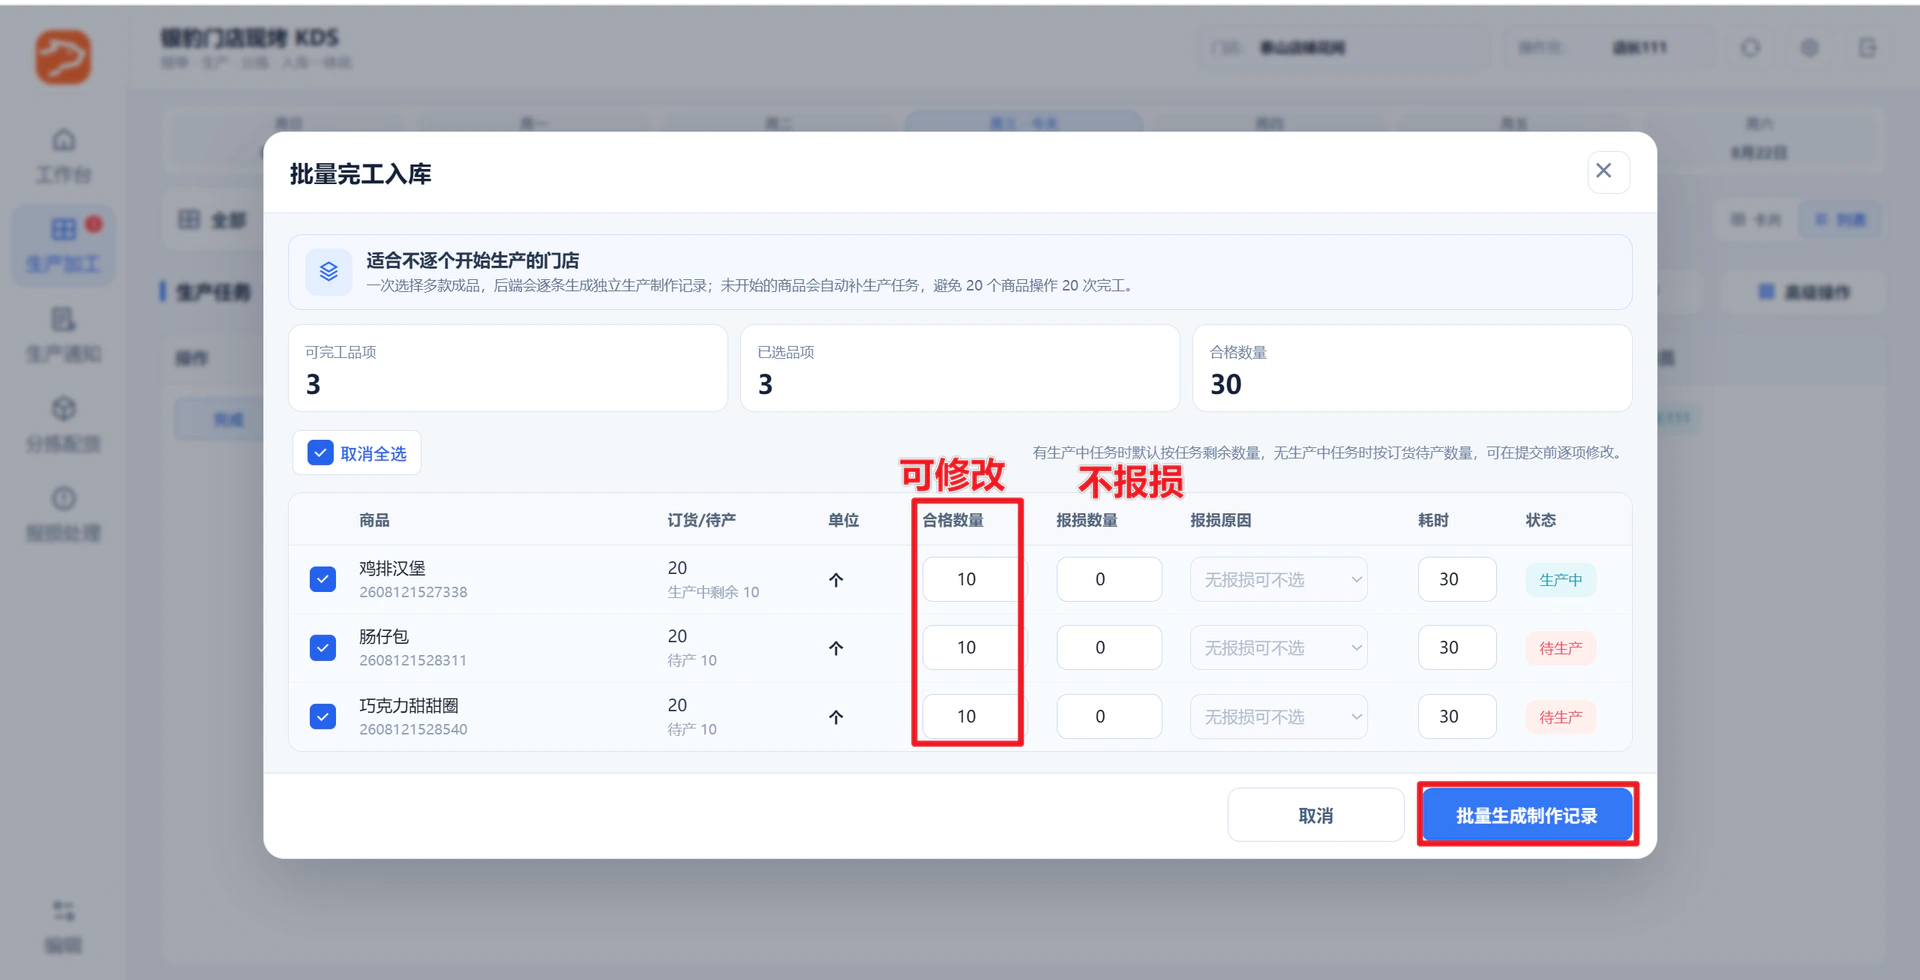Click the 取消 button
Screen dimensions: 1920x980
[1315, 815]
